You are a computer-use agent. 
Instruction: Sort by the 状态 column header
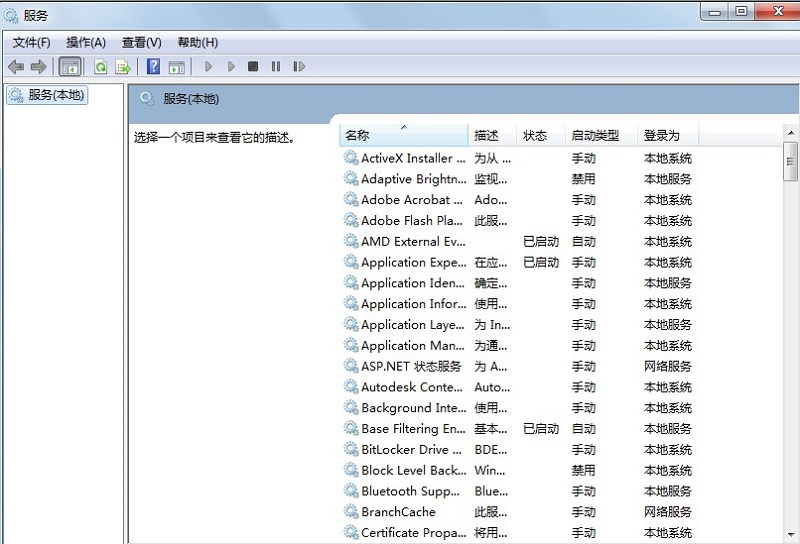point(541,135)
